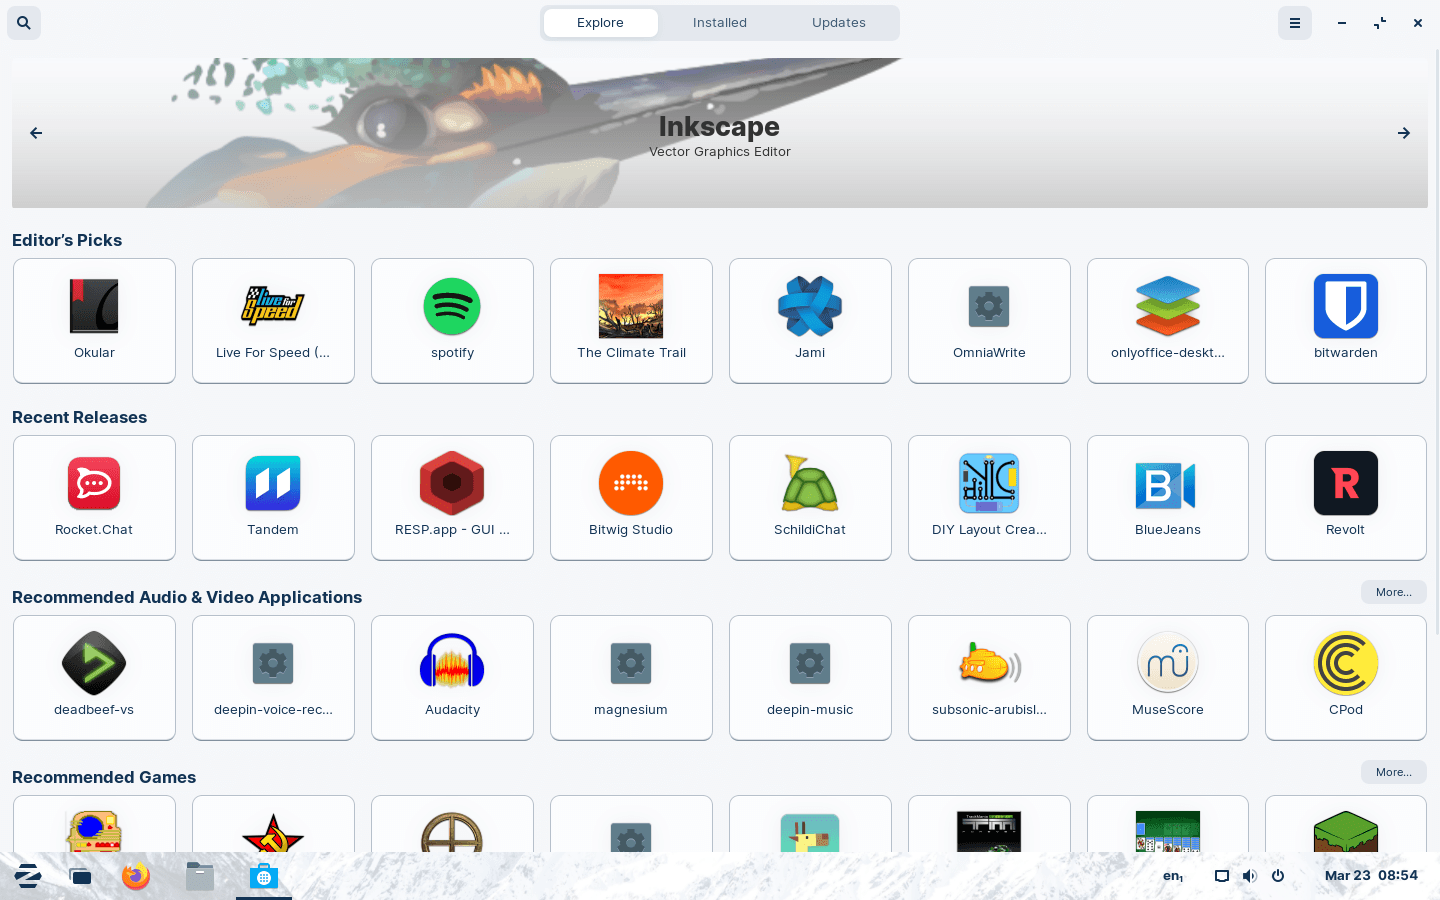The image size is (1440, 900).
Task: Open the clock showing Mar 23 08:54
Action: (x=1371, y=875)
